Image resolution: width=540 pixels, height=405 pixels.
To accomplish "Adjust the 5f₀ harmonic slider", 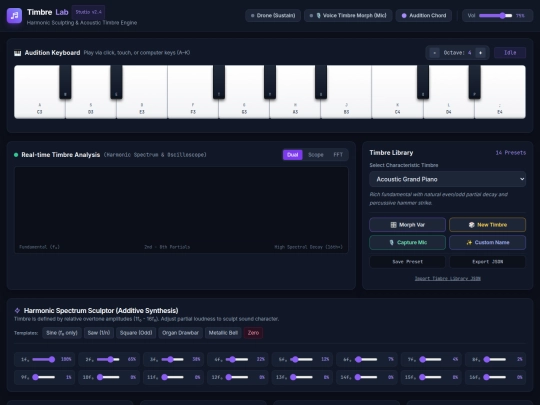I will pyautogui.click(x=301, y=360).
